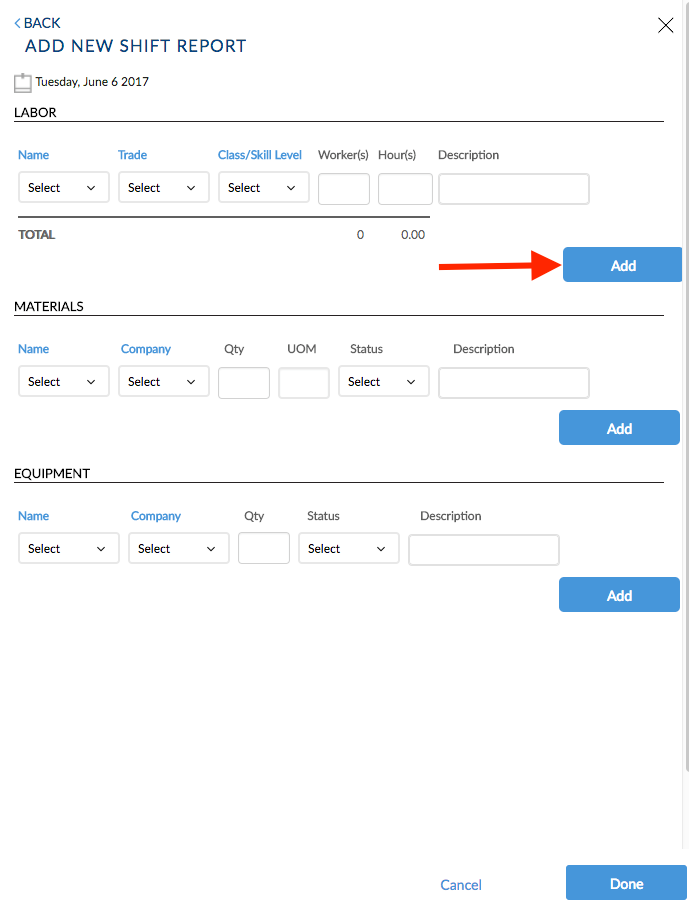Screen dimensions: 689x909
Task: Open the Status dropdown under MATERIALS
Action: pos(383,381)
